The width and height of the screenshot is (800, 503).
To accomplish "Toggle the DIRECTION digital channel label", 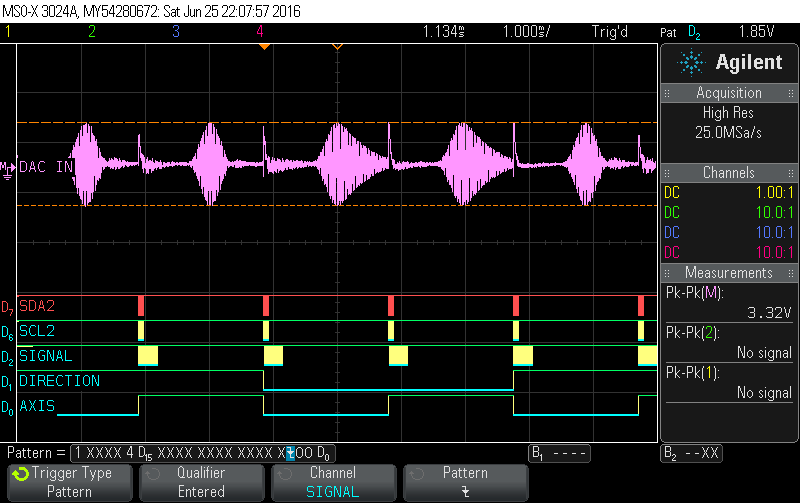I will [59, 381].
